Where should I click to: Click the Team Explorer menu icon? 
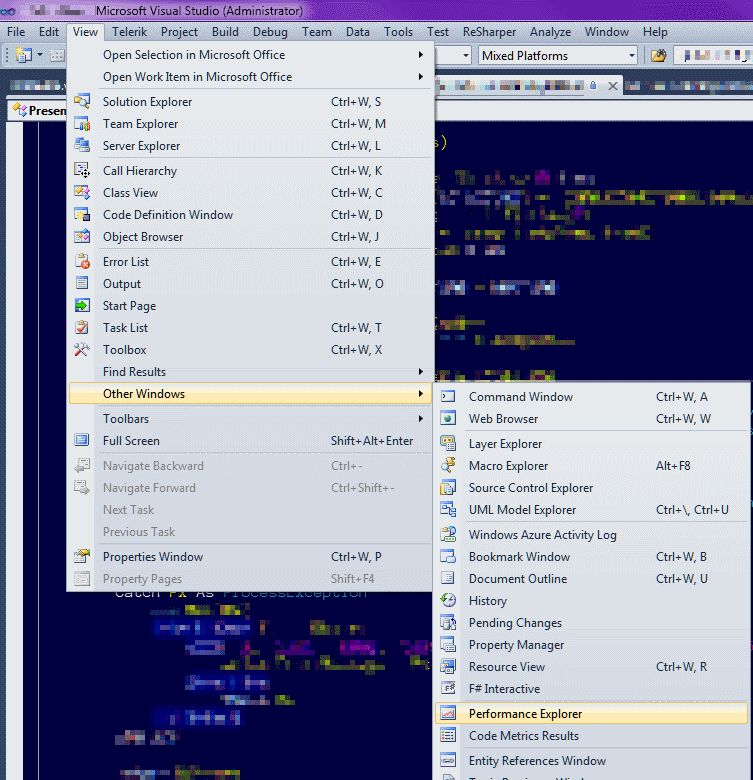pyautogui.click(x=82, y=123)
